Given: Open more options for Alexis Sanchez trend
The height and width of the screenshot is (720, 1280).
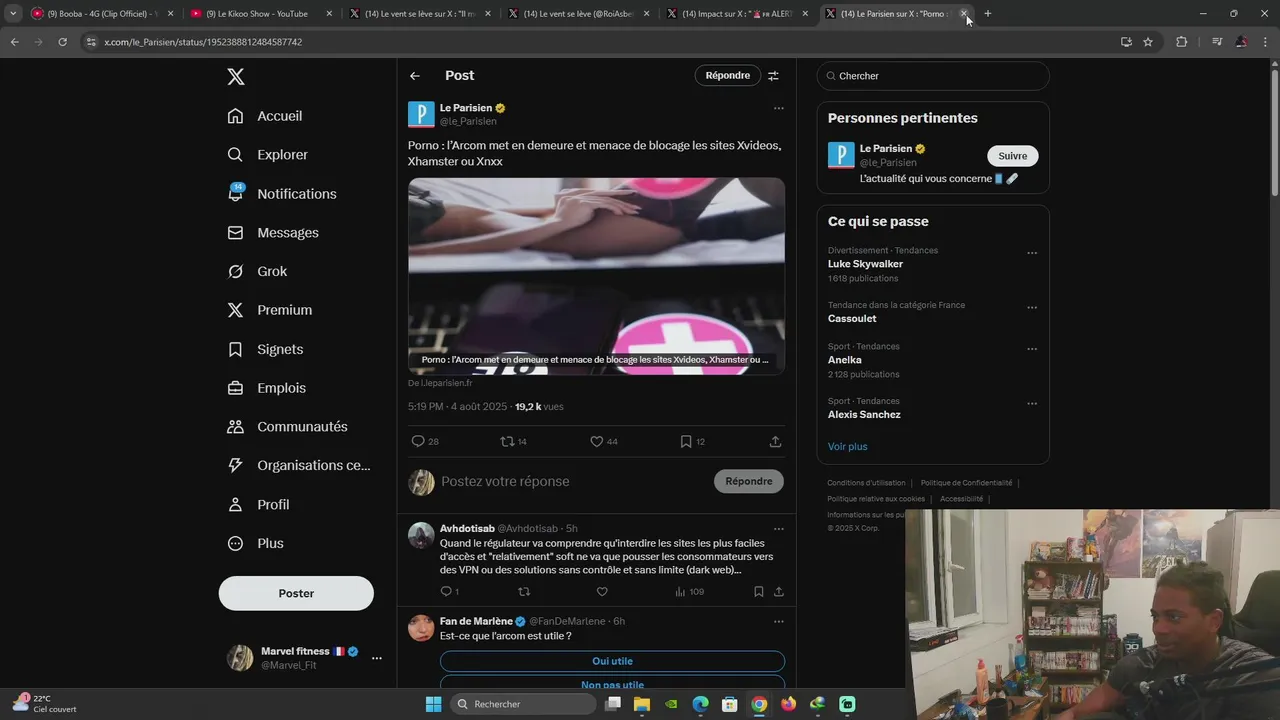Looking at the screenshot, I should coord(1032,404).
